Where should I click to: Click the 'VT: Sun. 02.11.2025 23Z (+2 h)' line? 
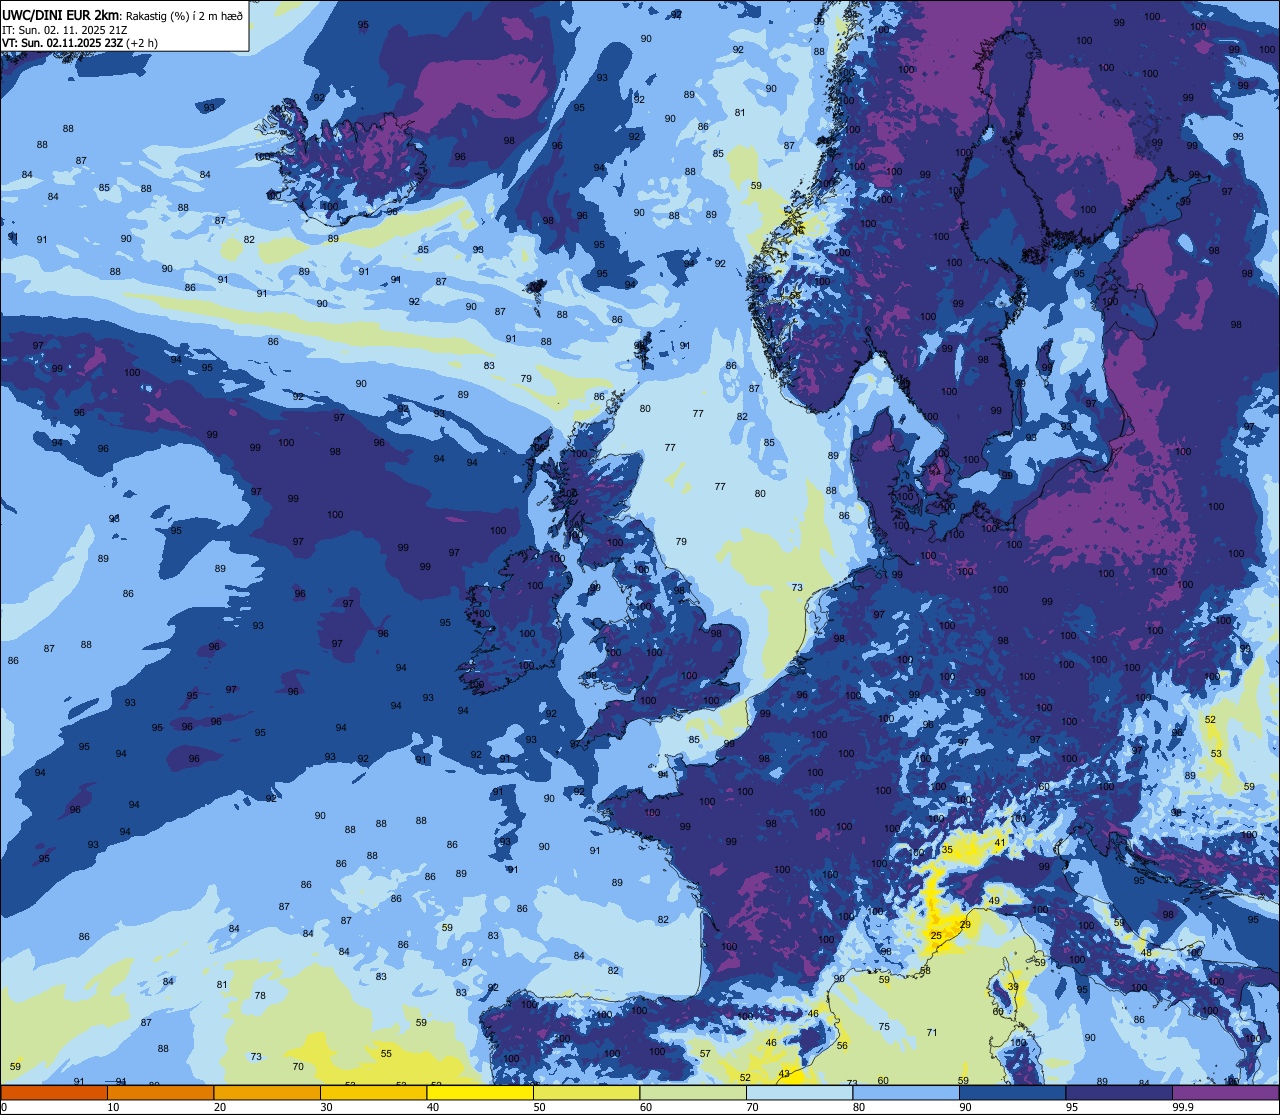(x=80, y=43)
